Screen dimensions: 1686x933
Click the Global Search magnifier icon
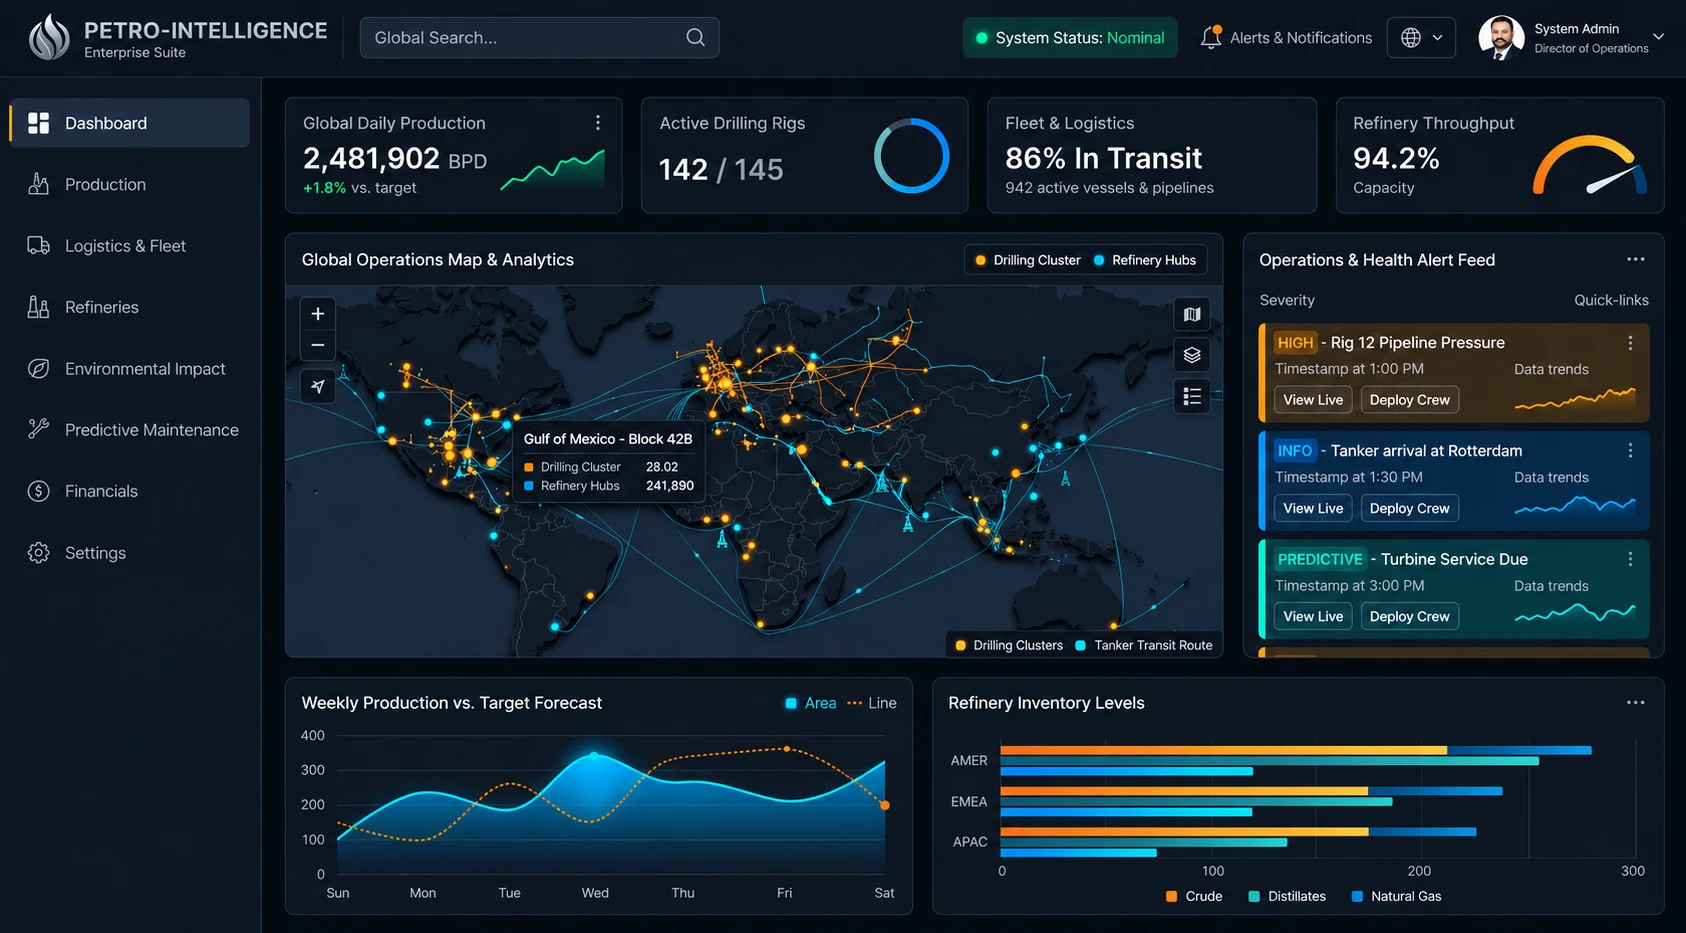point(695,38)
